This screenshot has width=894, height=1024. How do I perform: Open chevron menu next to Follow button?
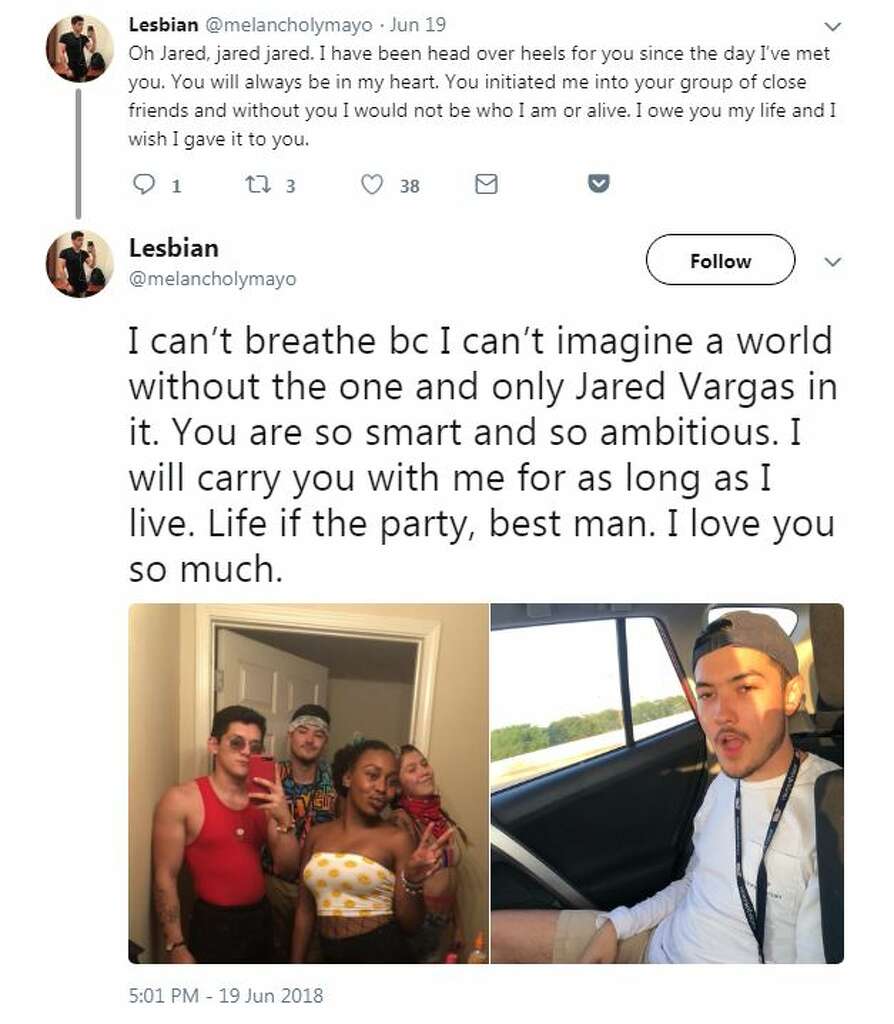coord(832,262)
